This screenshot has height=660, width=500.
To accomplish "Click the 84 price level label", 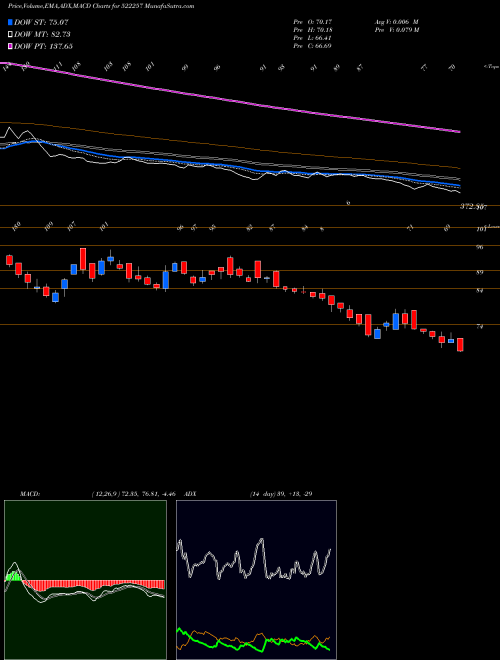I will pos(479,291).
